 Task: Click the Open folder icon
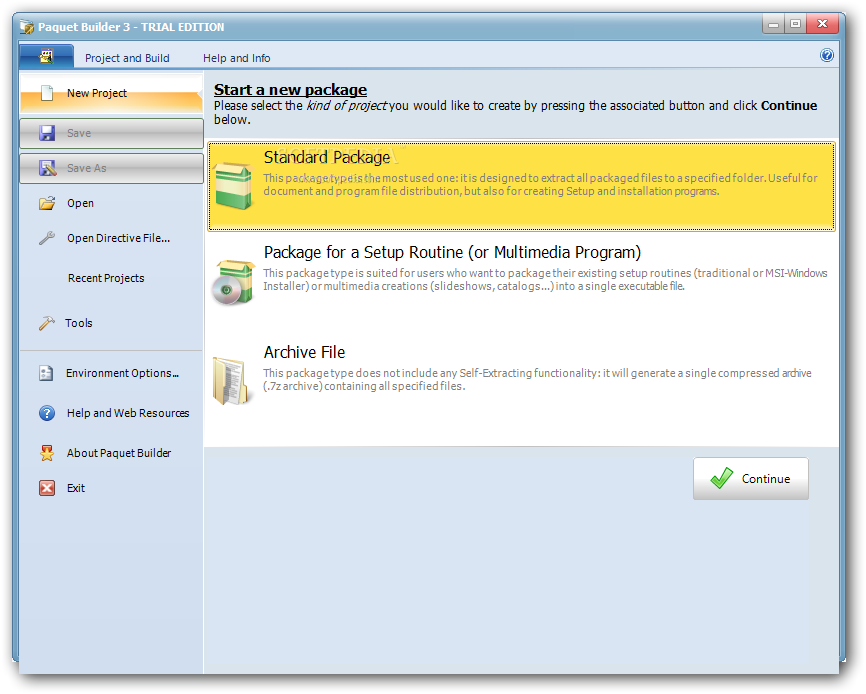[47, 203]
